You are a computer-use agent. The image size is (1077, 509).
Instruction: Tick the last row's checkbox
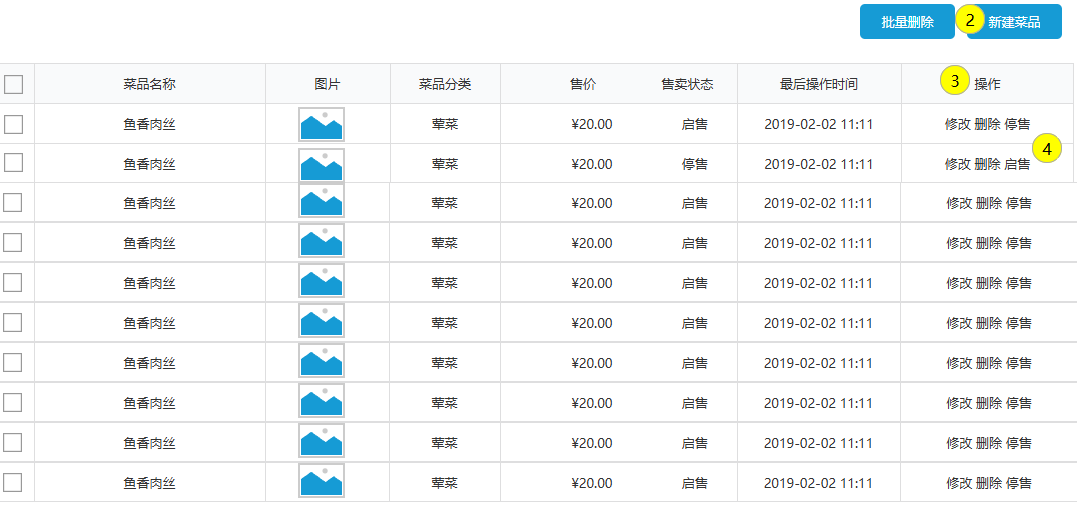(14, 483)
